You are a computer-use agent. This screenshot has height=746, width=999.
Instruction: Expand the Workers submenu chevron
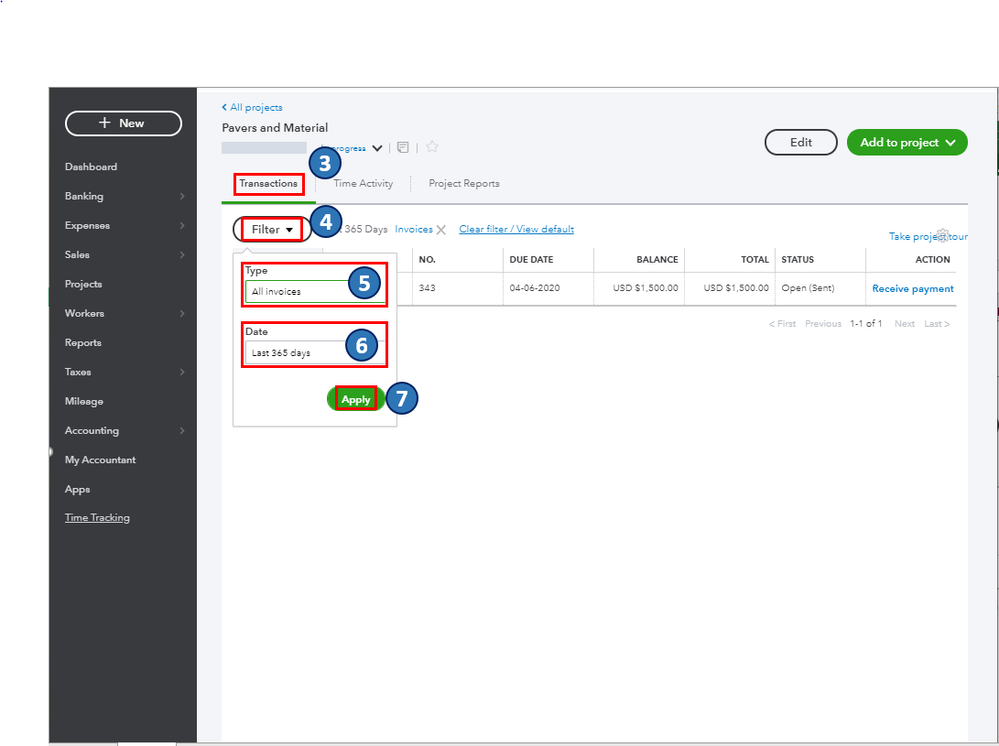(182, 313)
